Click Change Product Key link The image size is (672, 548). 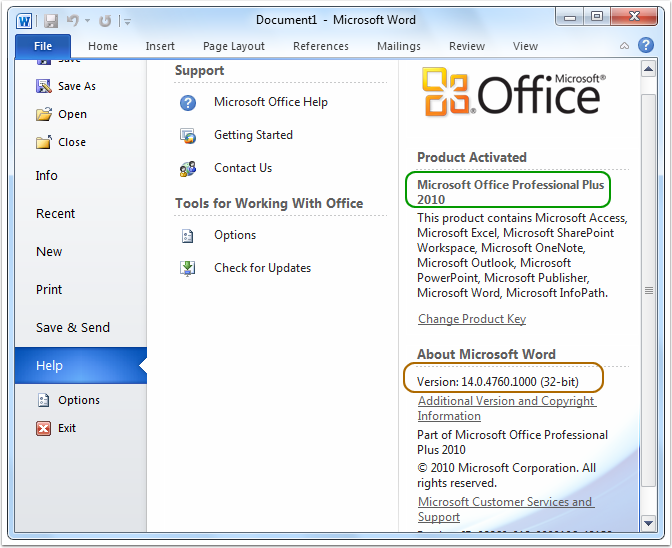tap(472, 319)
